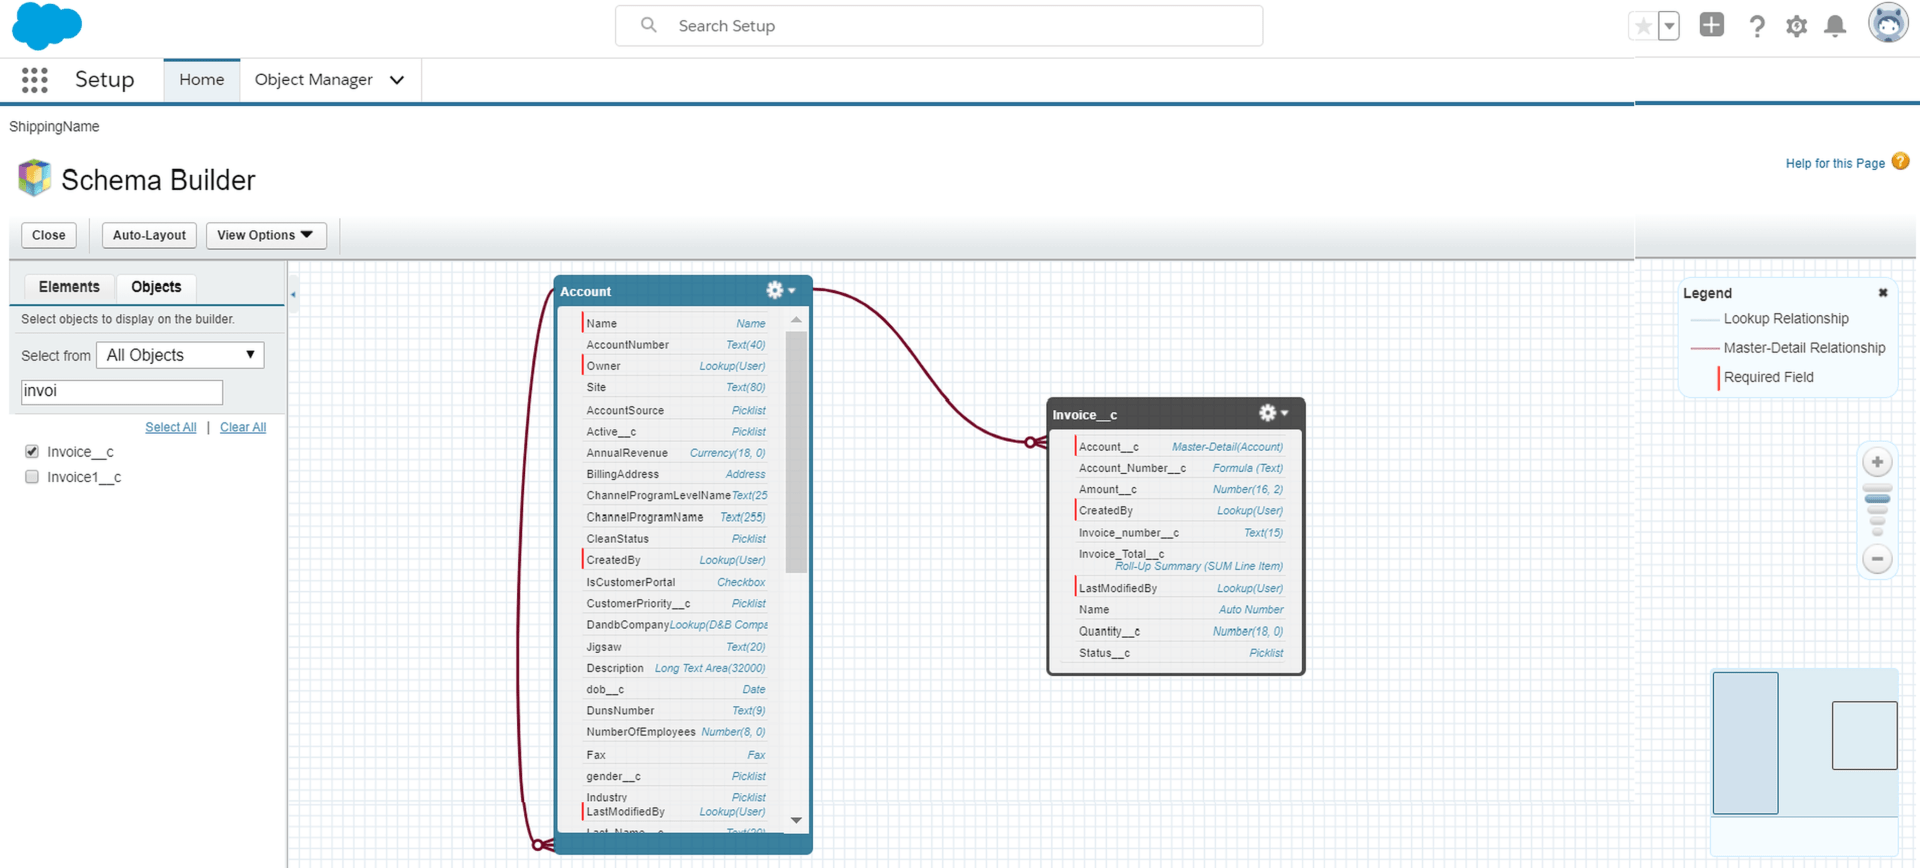Viewport: 1920px width, 868px height.
Task: Click the object filter field containing invoi
Action: tap(122, 392)
